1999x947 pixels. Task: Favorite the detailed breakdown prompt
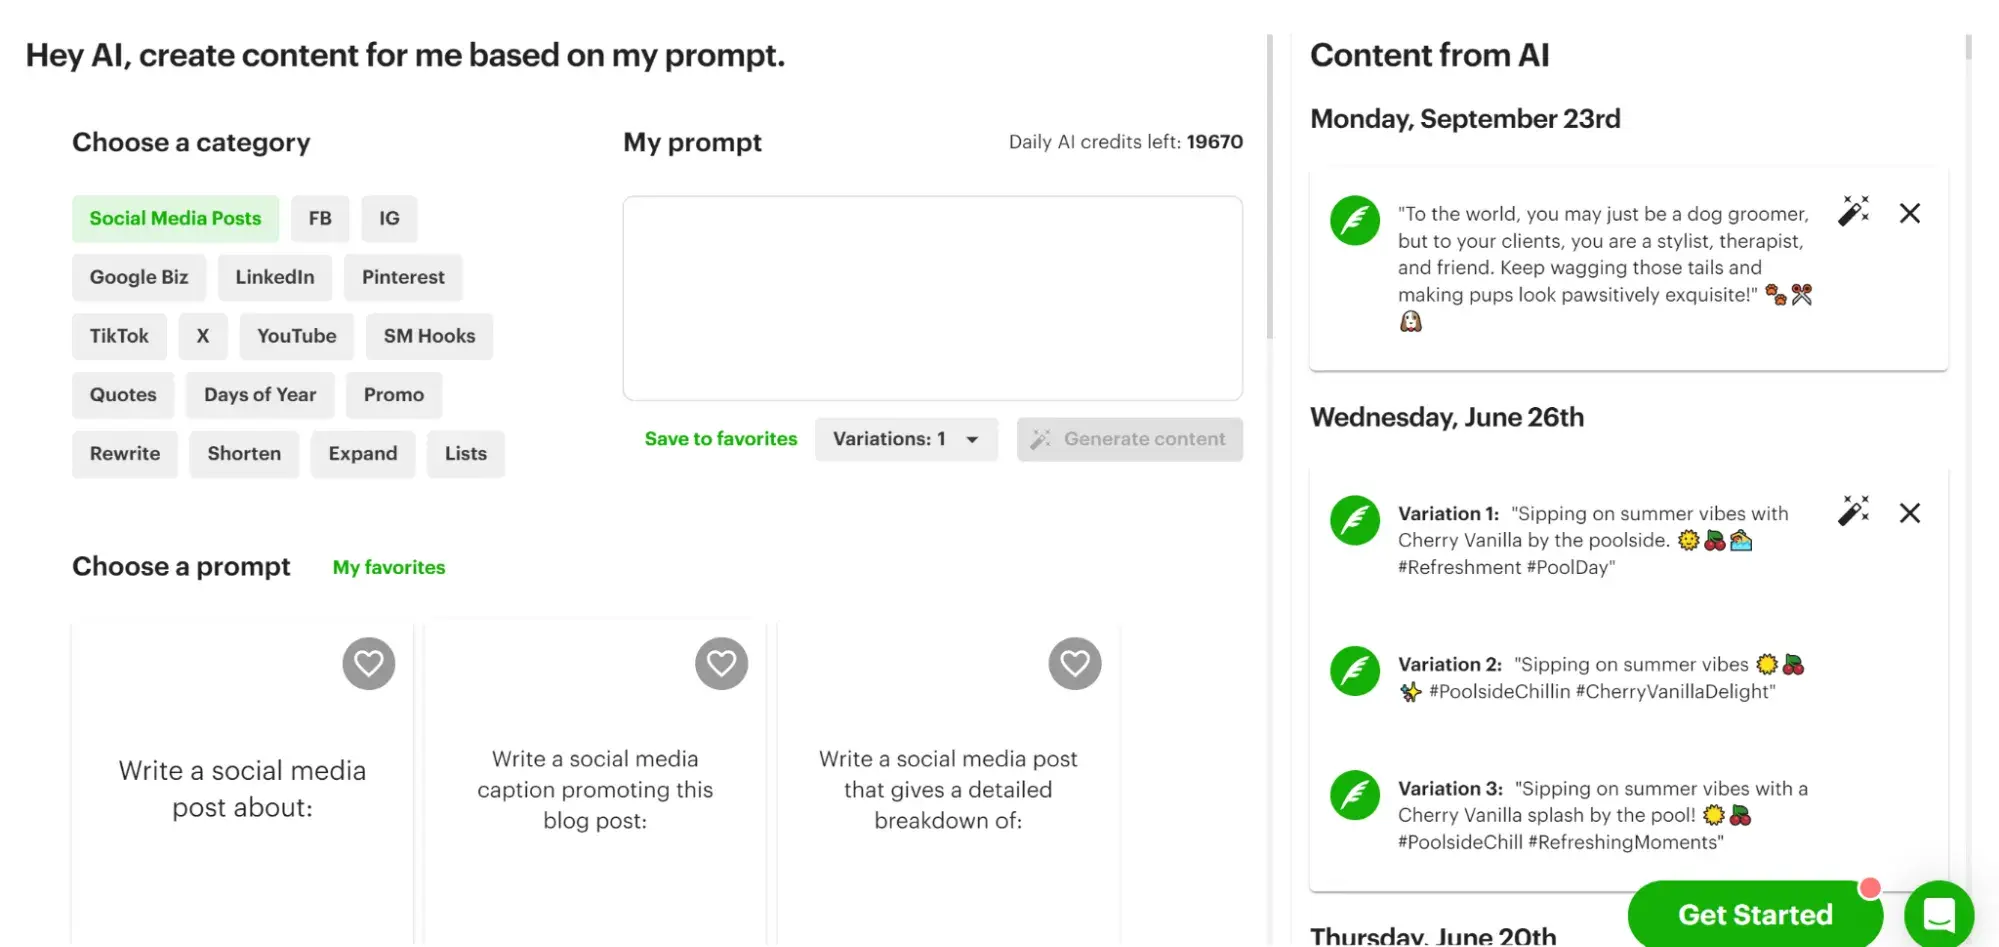point(1075,663)
